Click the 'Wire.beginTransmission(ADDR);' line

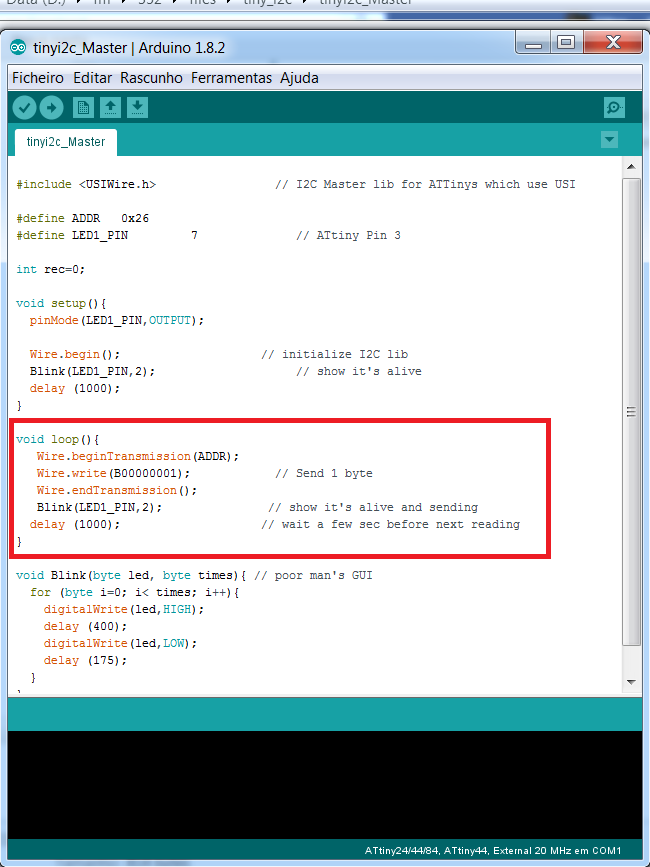coord(138,457)
